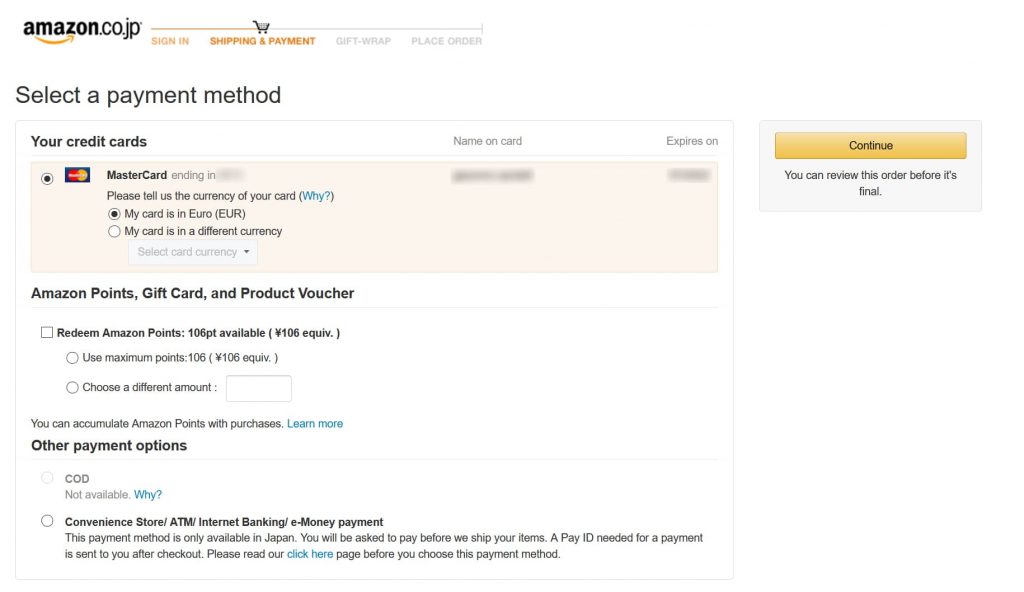The width and height of the screenshot is (1024, 592).
Task: Click the amazon.co.jp logo
Action: (x=82, y=31)
